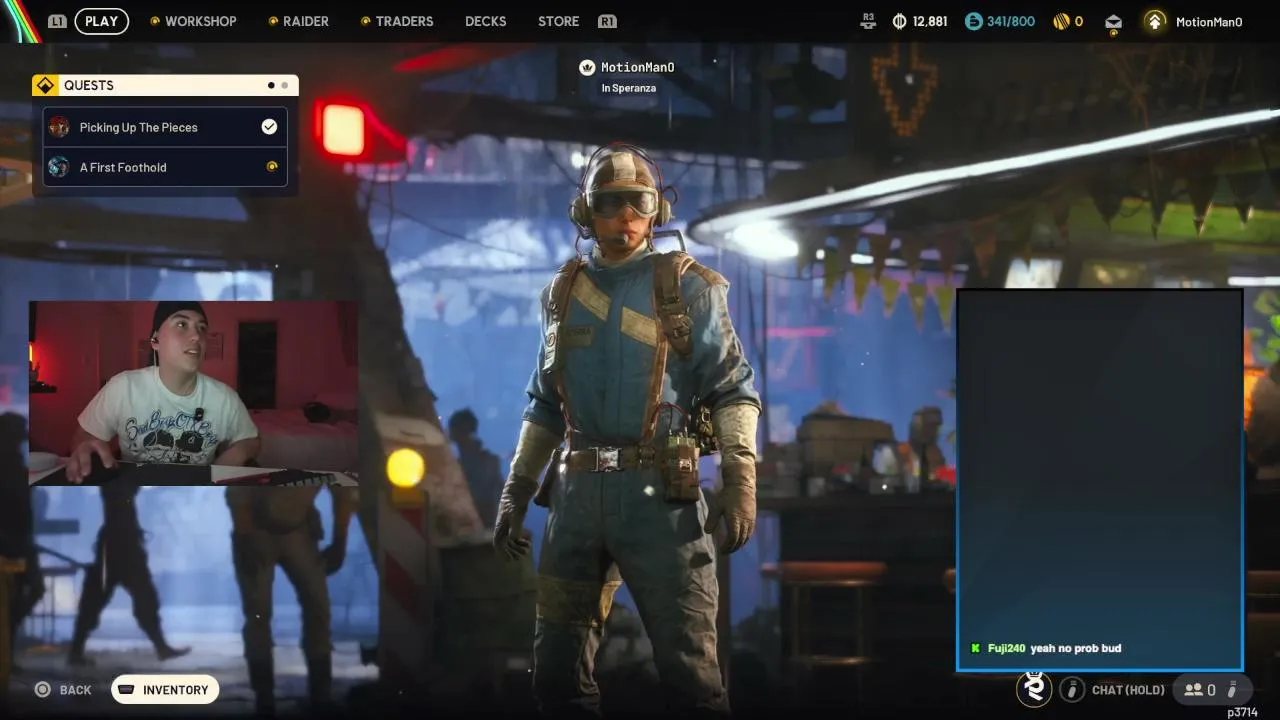Image resolution: width=1280 pixels, height=720 pixels.
Task: Click the PLAY tab
Action: click(101, 21)
